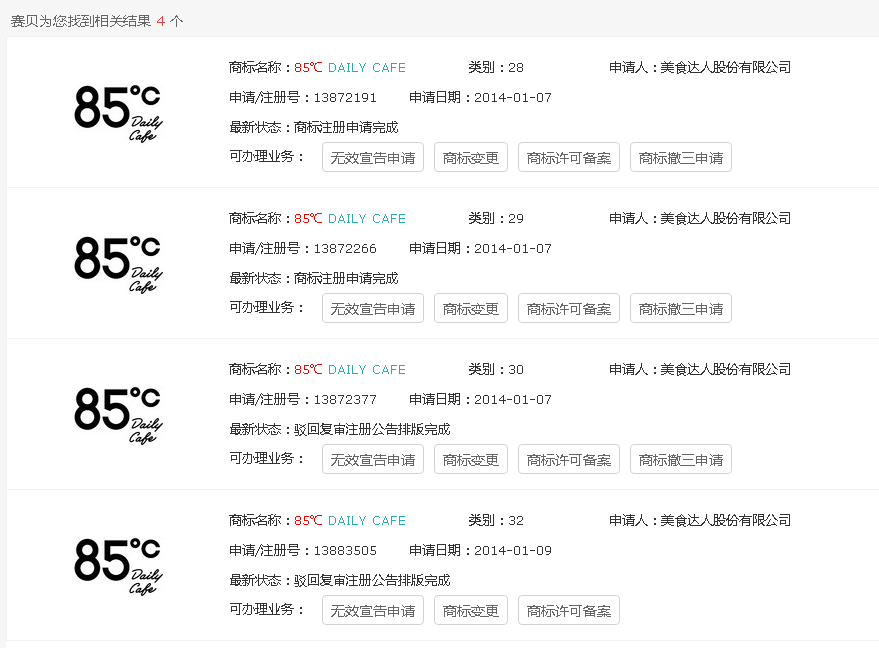The width and height of the screenshot is (879, 648).
Task: Click 类别：30 text
Action: click(496, 370)
